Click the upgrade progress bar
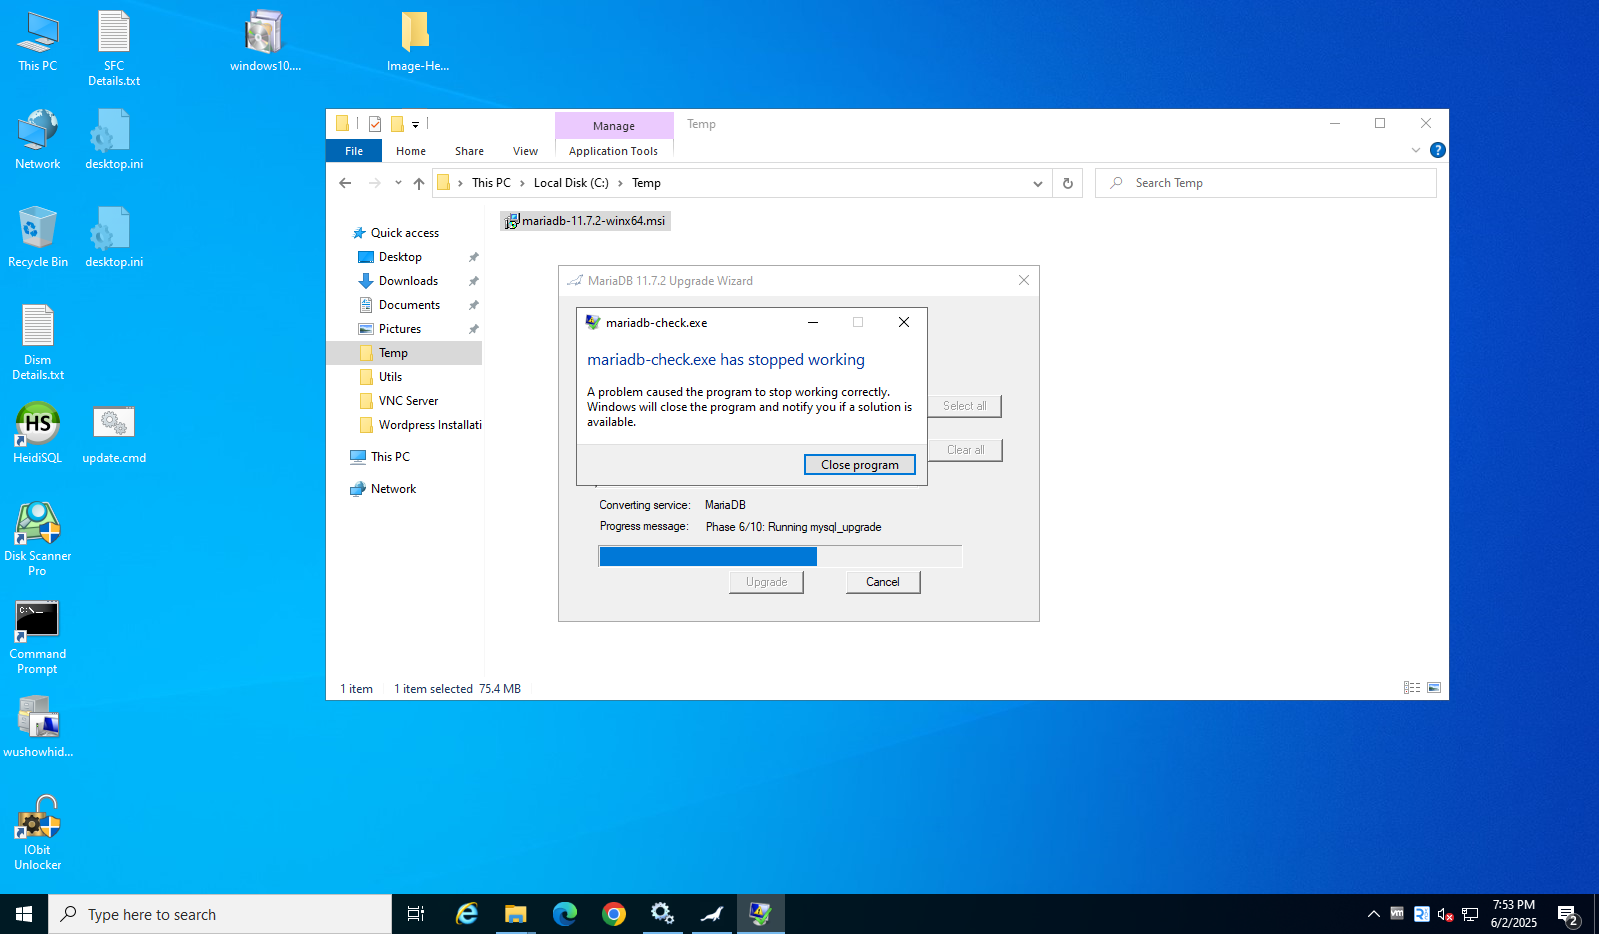 pos(780,556)
